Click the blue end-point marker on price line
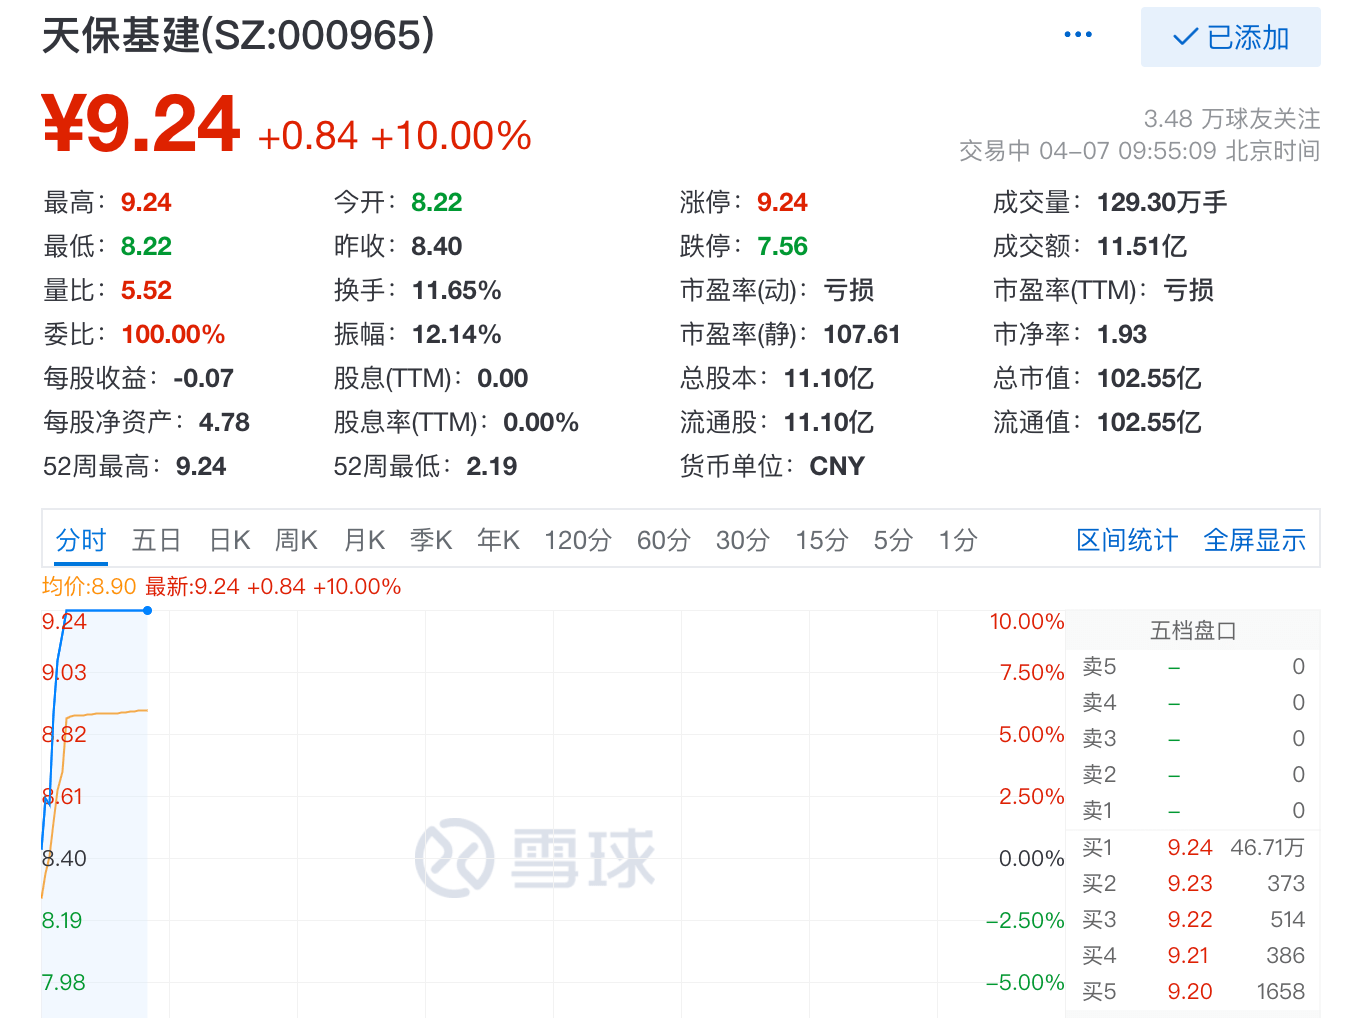1348x1018 pixels. pyautogui.click(x=147, y=610)
